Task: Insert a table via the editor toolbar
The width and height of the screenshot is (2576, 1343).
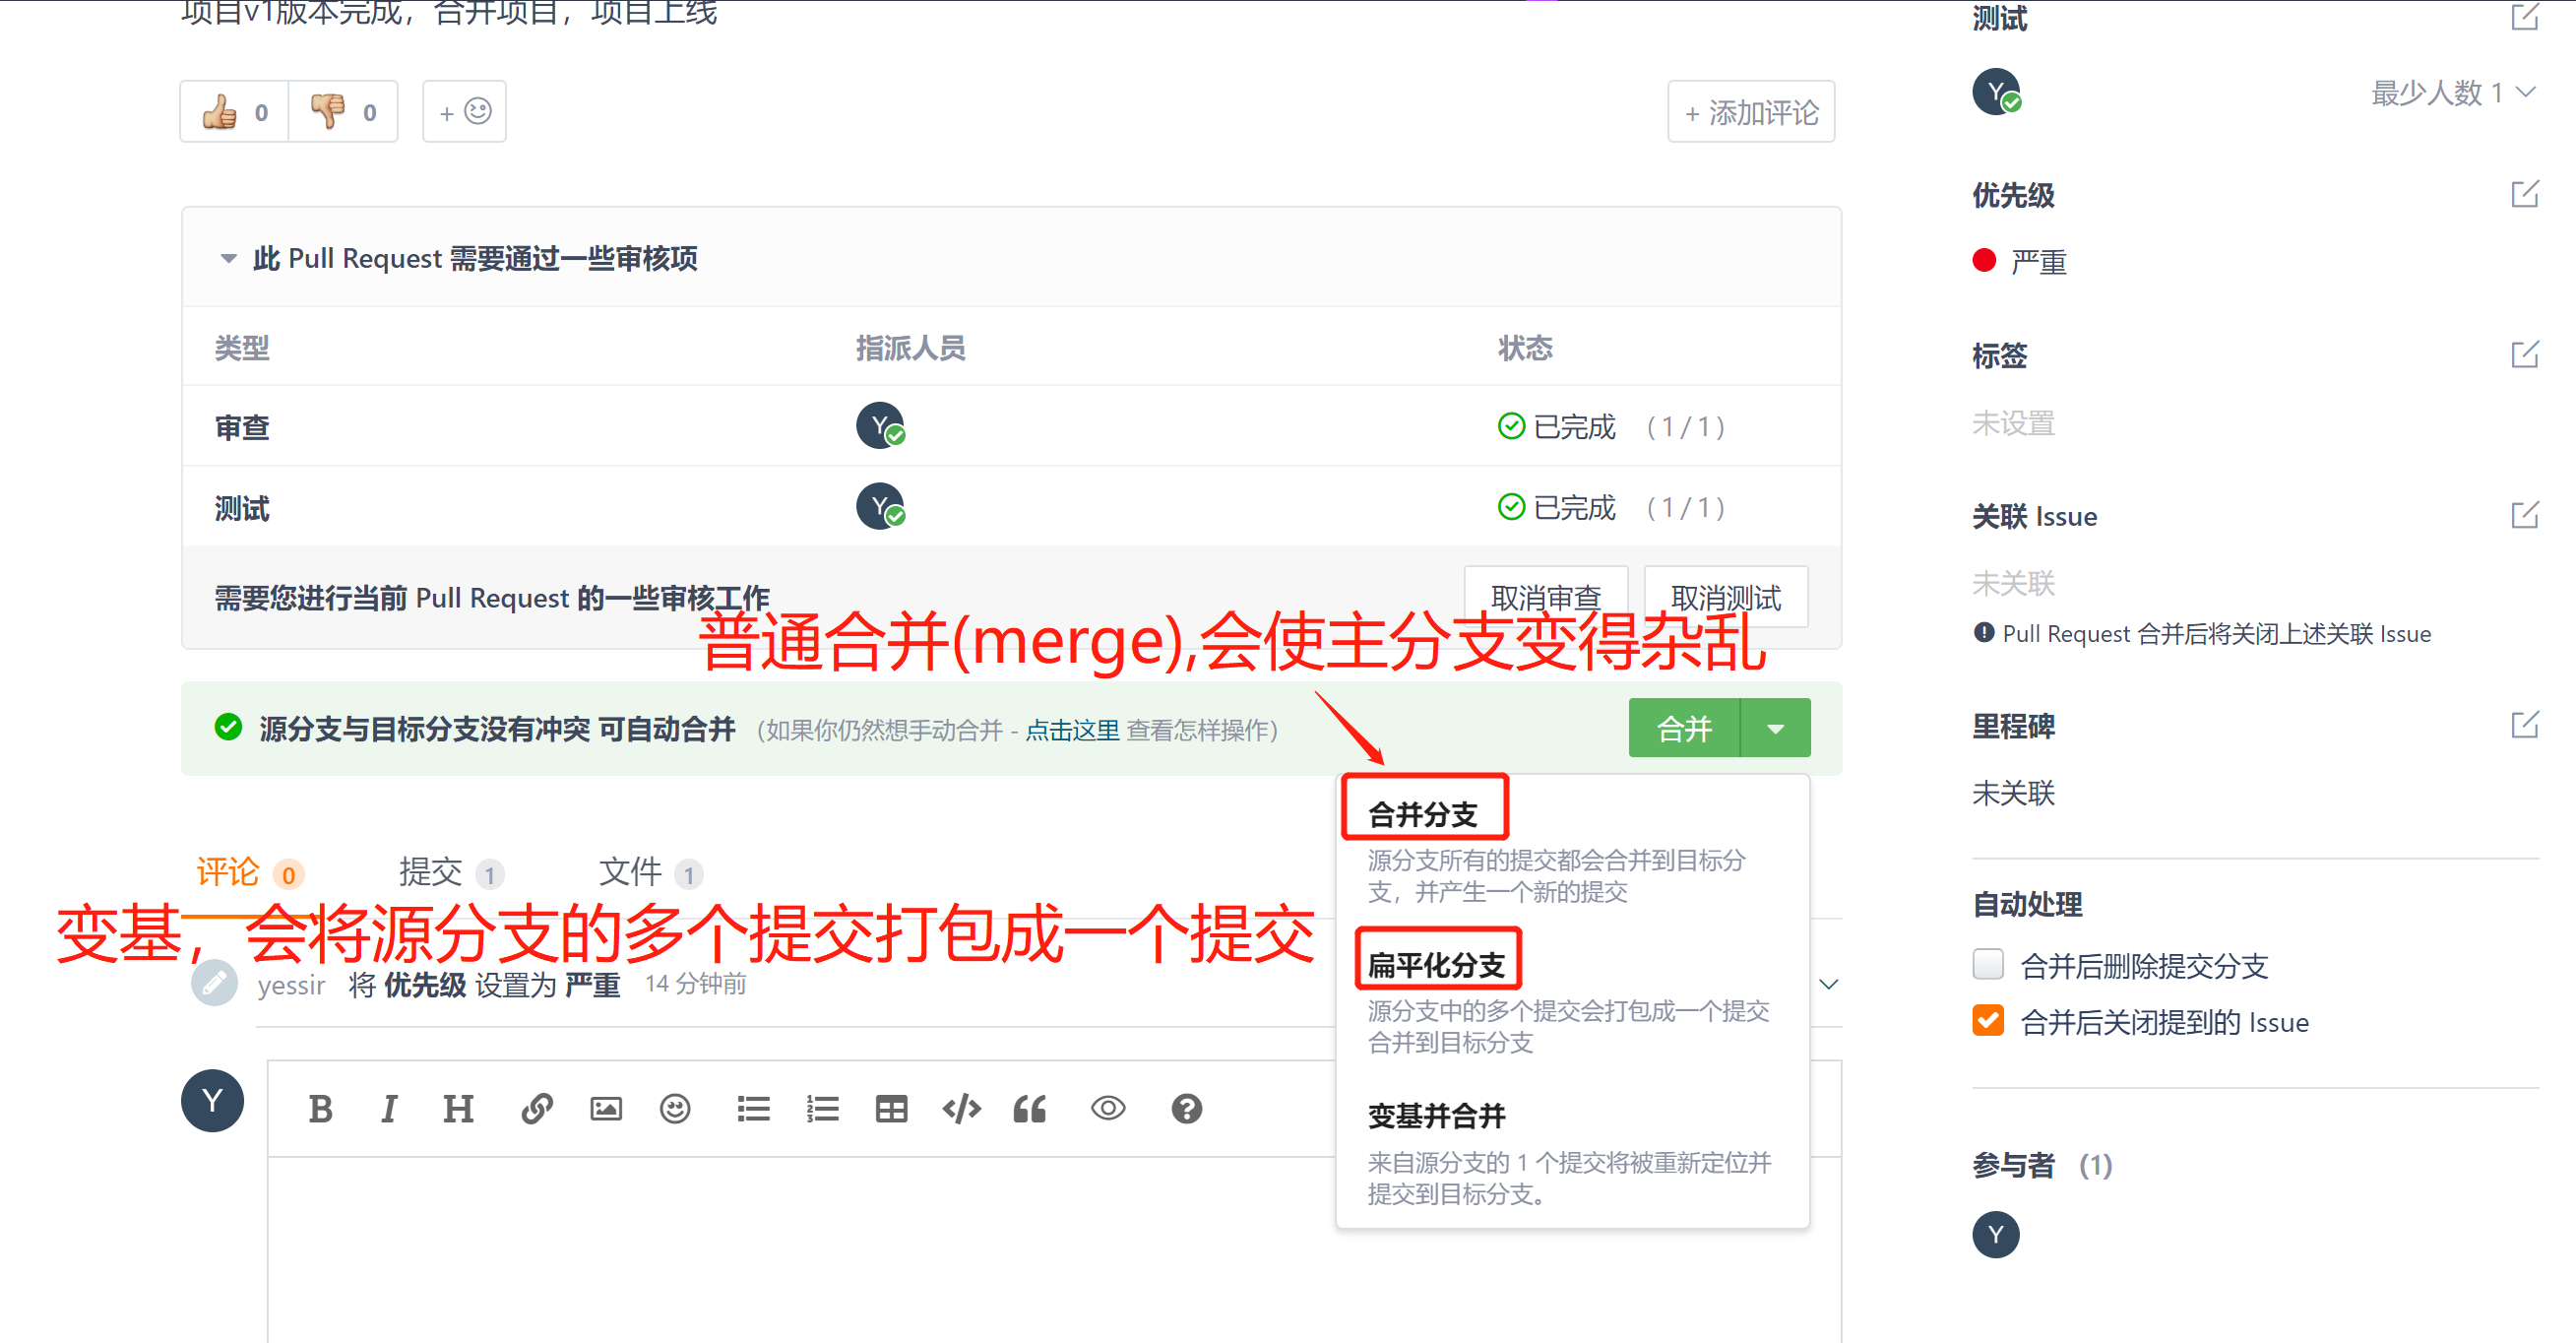Action: coord(891,1109)
